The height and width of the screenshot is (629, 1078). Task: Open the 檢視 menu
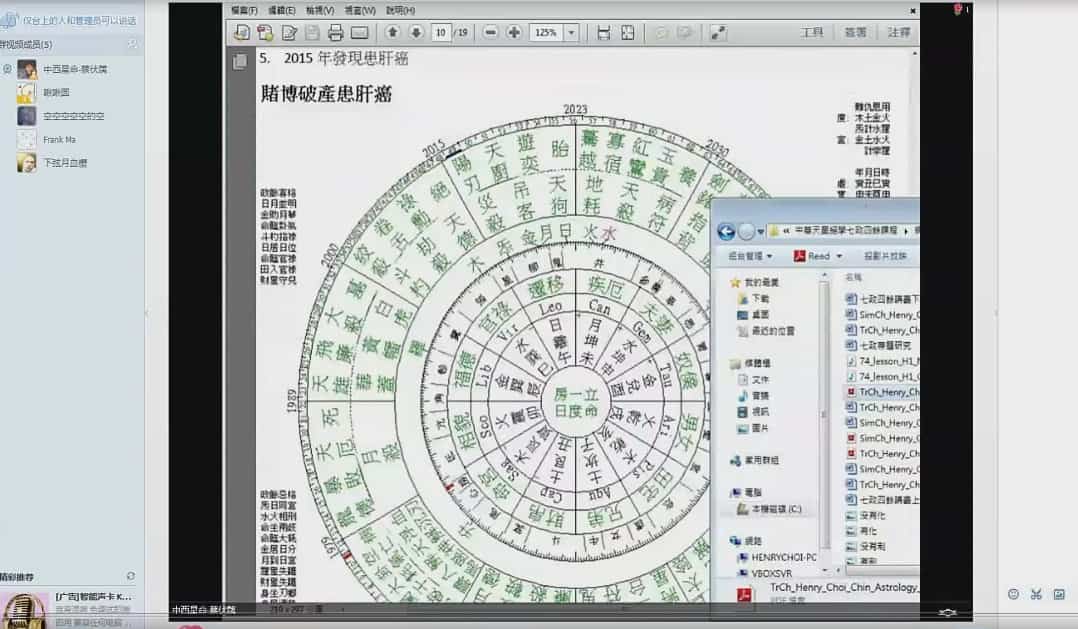point(320,10)
